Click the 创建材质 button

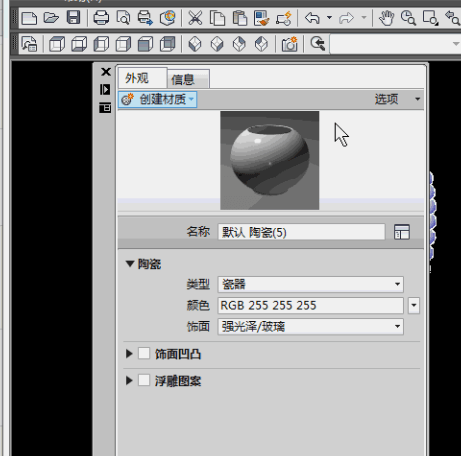tap(158, 99)
